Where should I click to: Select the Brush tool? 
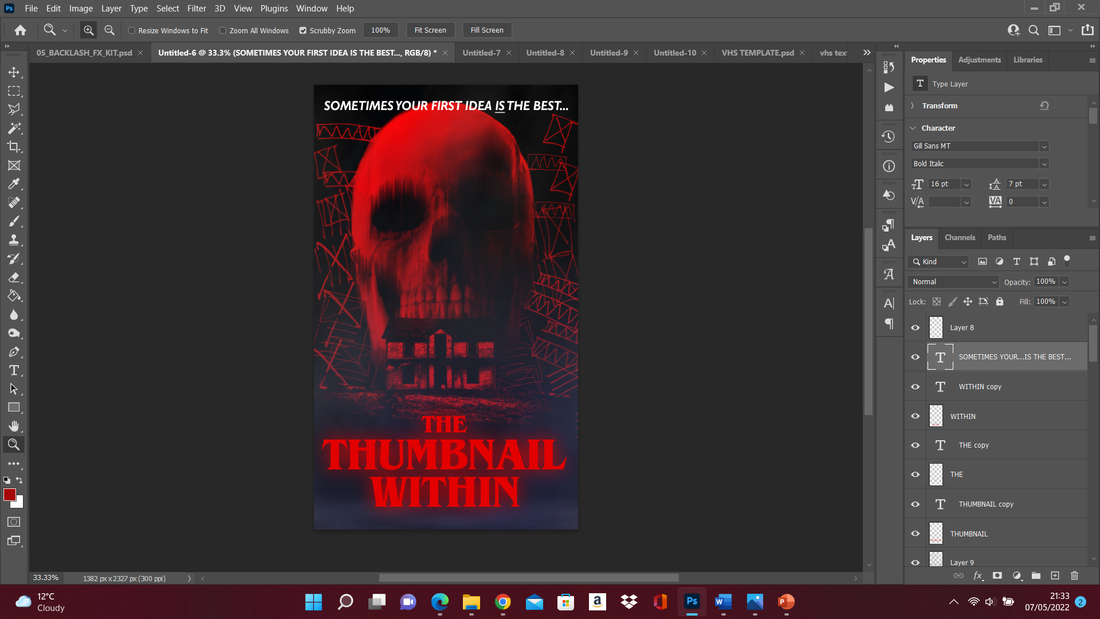point(14,221)
